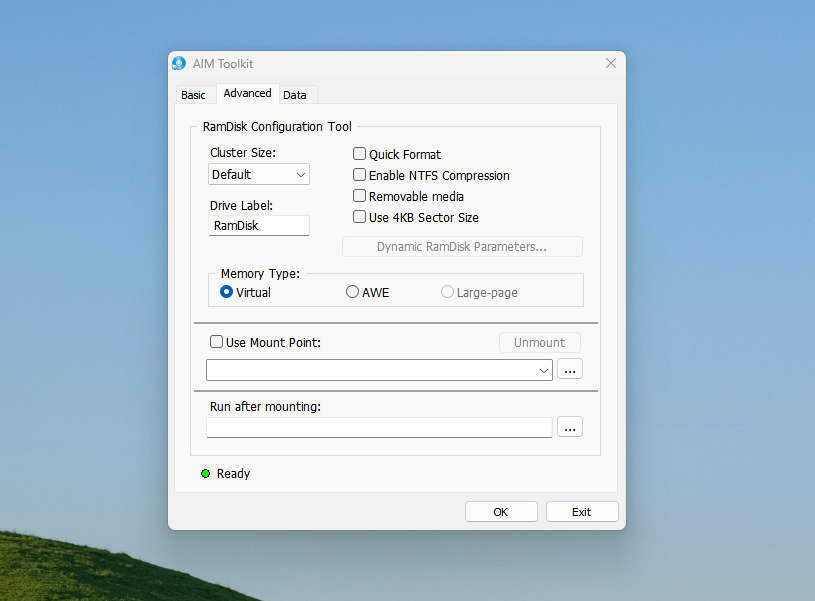
Task: Switch to the Basic tab
Action: [x=193, y=95]
